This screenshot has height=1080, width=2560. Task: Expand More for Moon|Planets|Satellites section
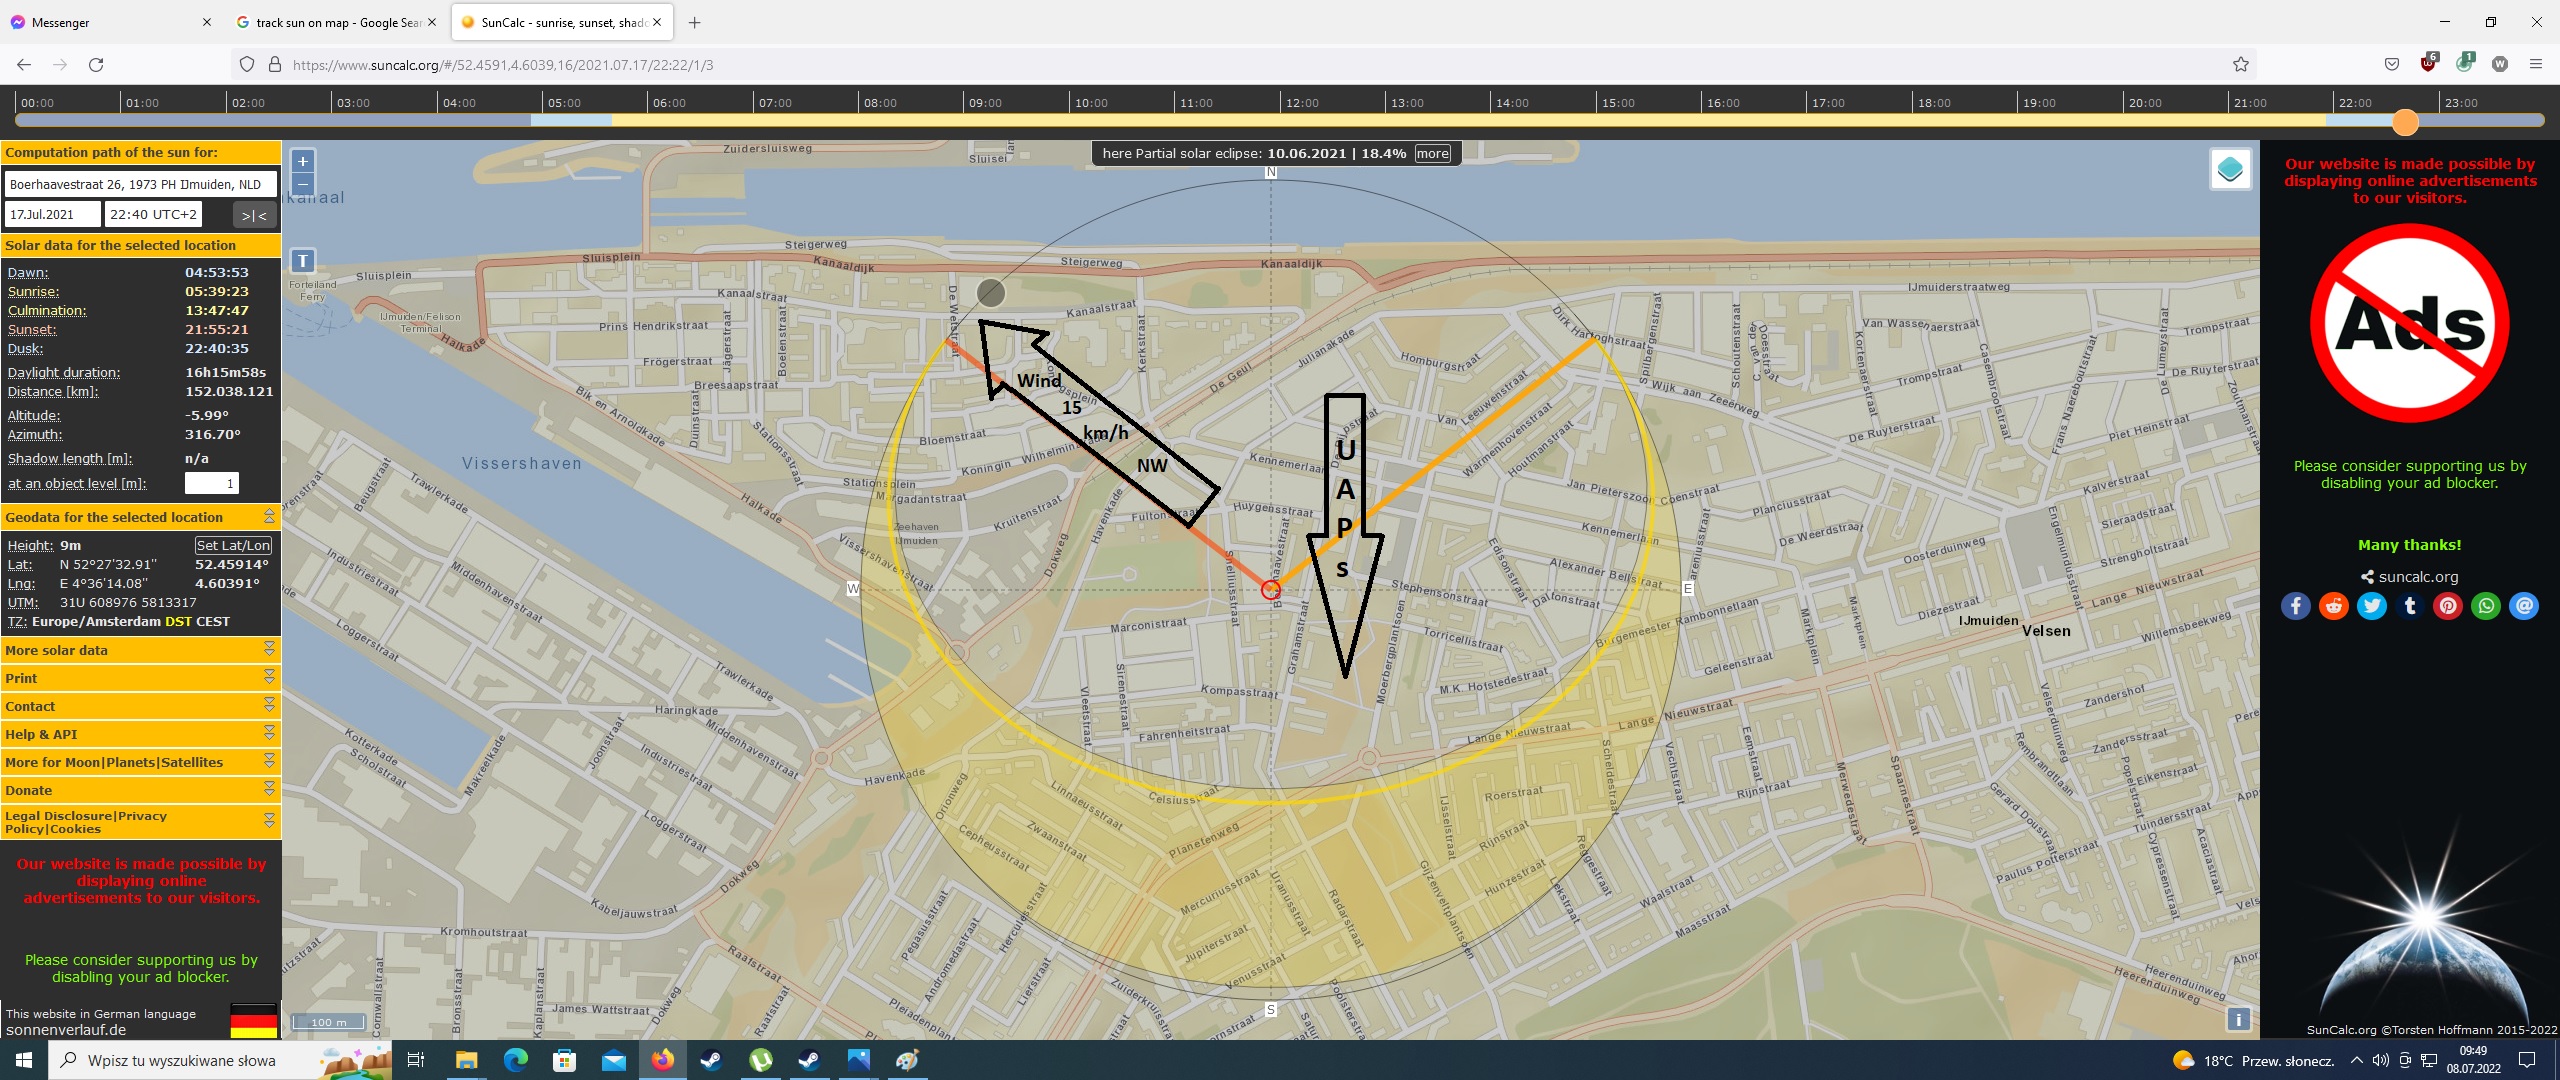(140, 762)
